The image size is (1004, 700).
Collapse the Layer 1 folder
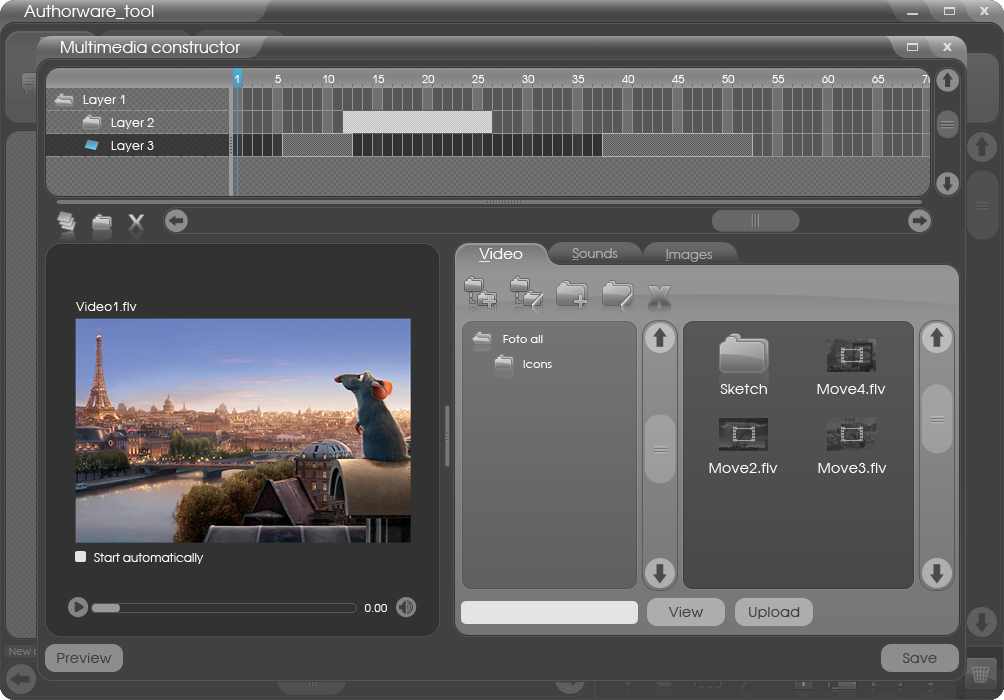(x=65, y=100)
